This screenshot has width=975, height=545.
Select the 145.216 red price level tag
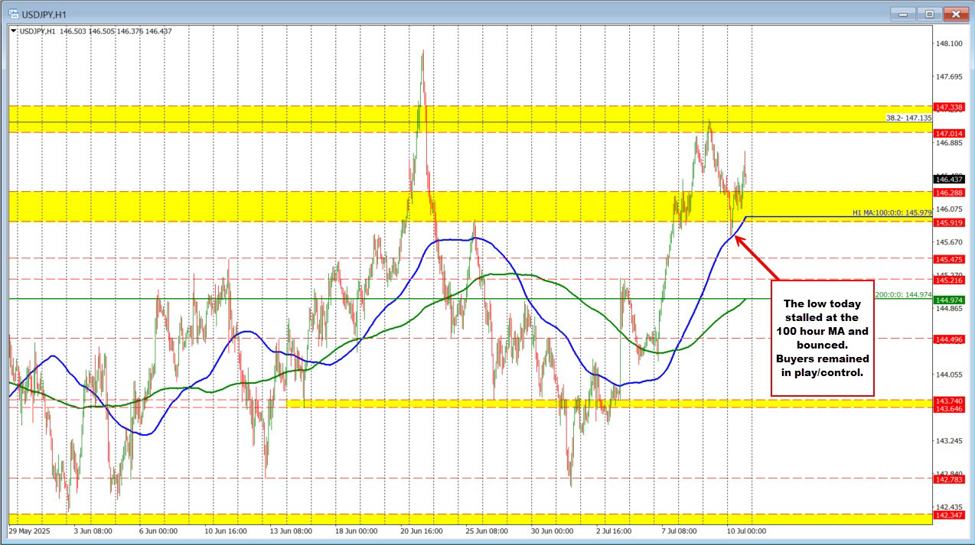tap(950, 281)
